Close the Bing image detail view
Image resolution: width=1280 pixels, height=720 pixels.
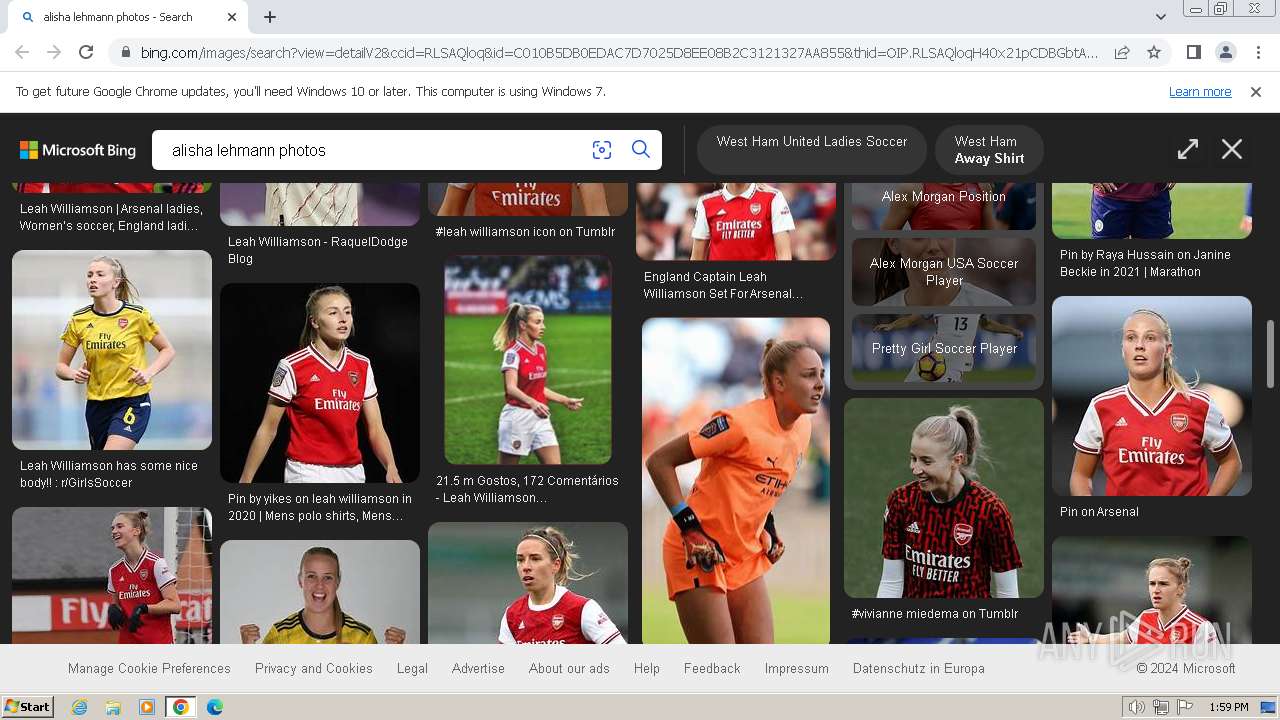tap(1232, 149)
